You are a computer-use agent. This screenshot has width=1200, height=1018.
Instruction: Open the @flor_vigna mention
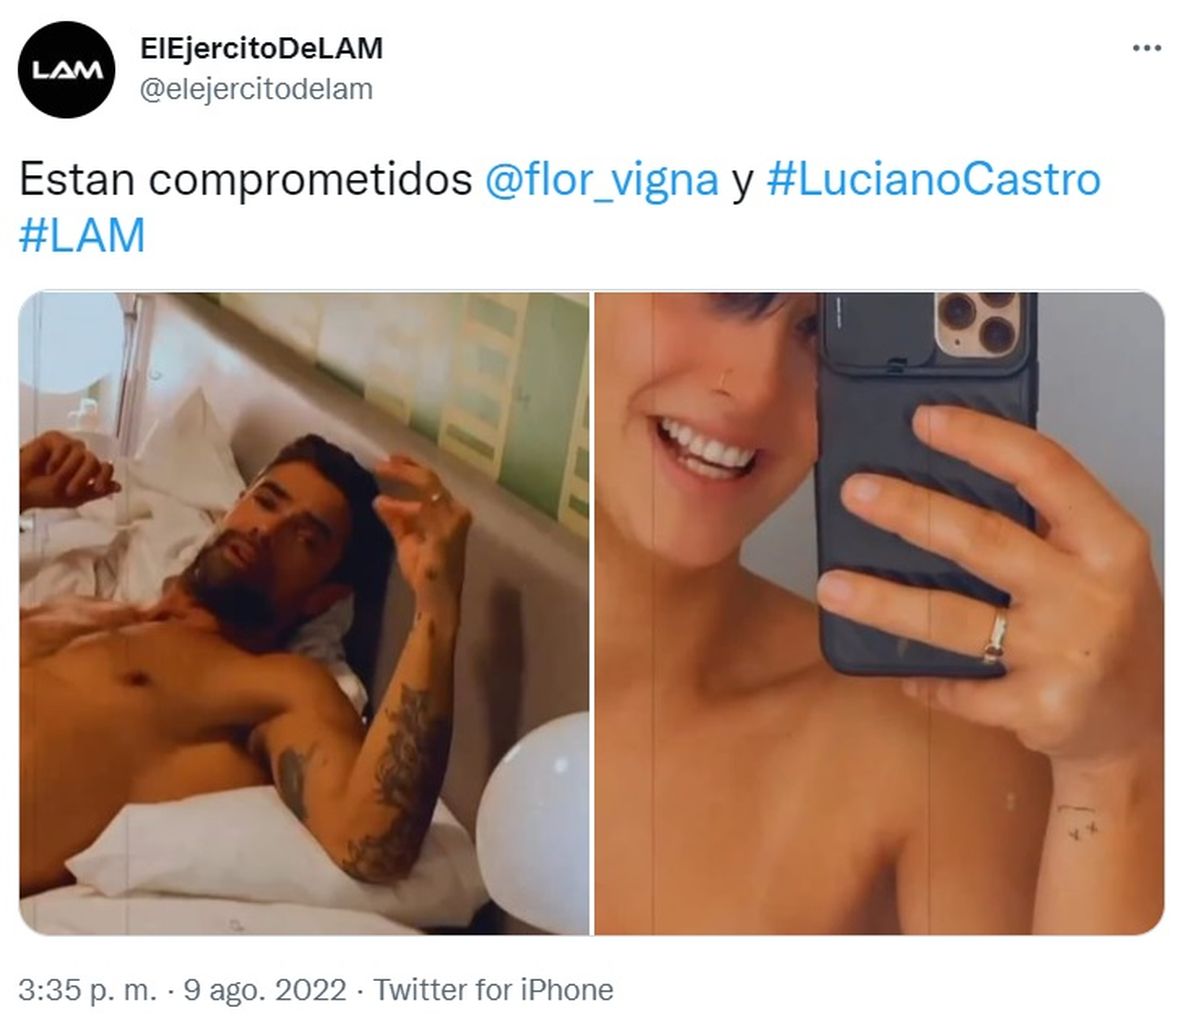coord(601,180)
